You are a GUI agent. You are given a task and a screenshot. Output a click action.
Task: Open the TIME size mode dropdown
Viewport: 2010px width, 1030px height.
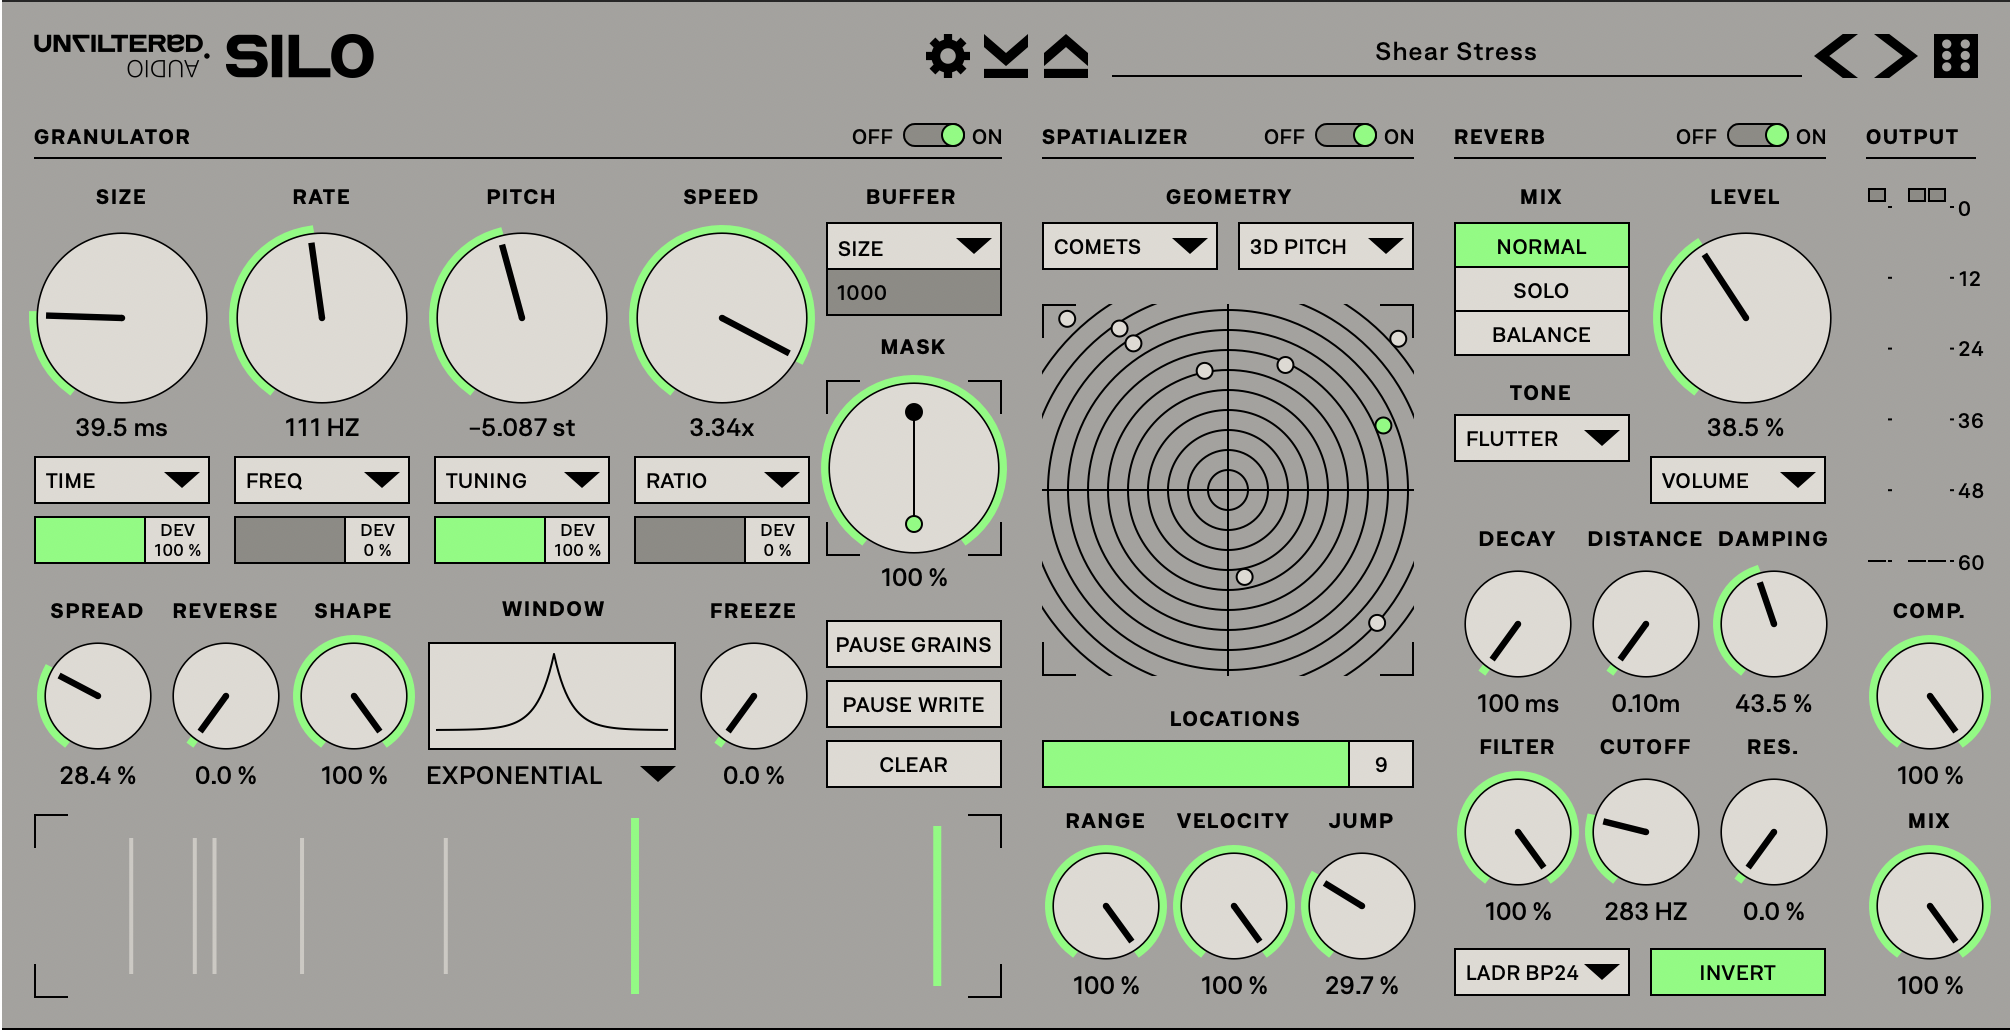122,480
